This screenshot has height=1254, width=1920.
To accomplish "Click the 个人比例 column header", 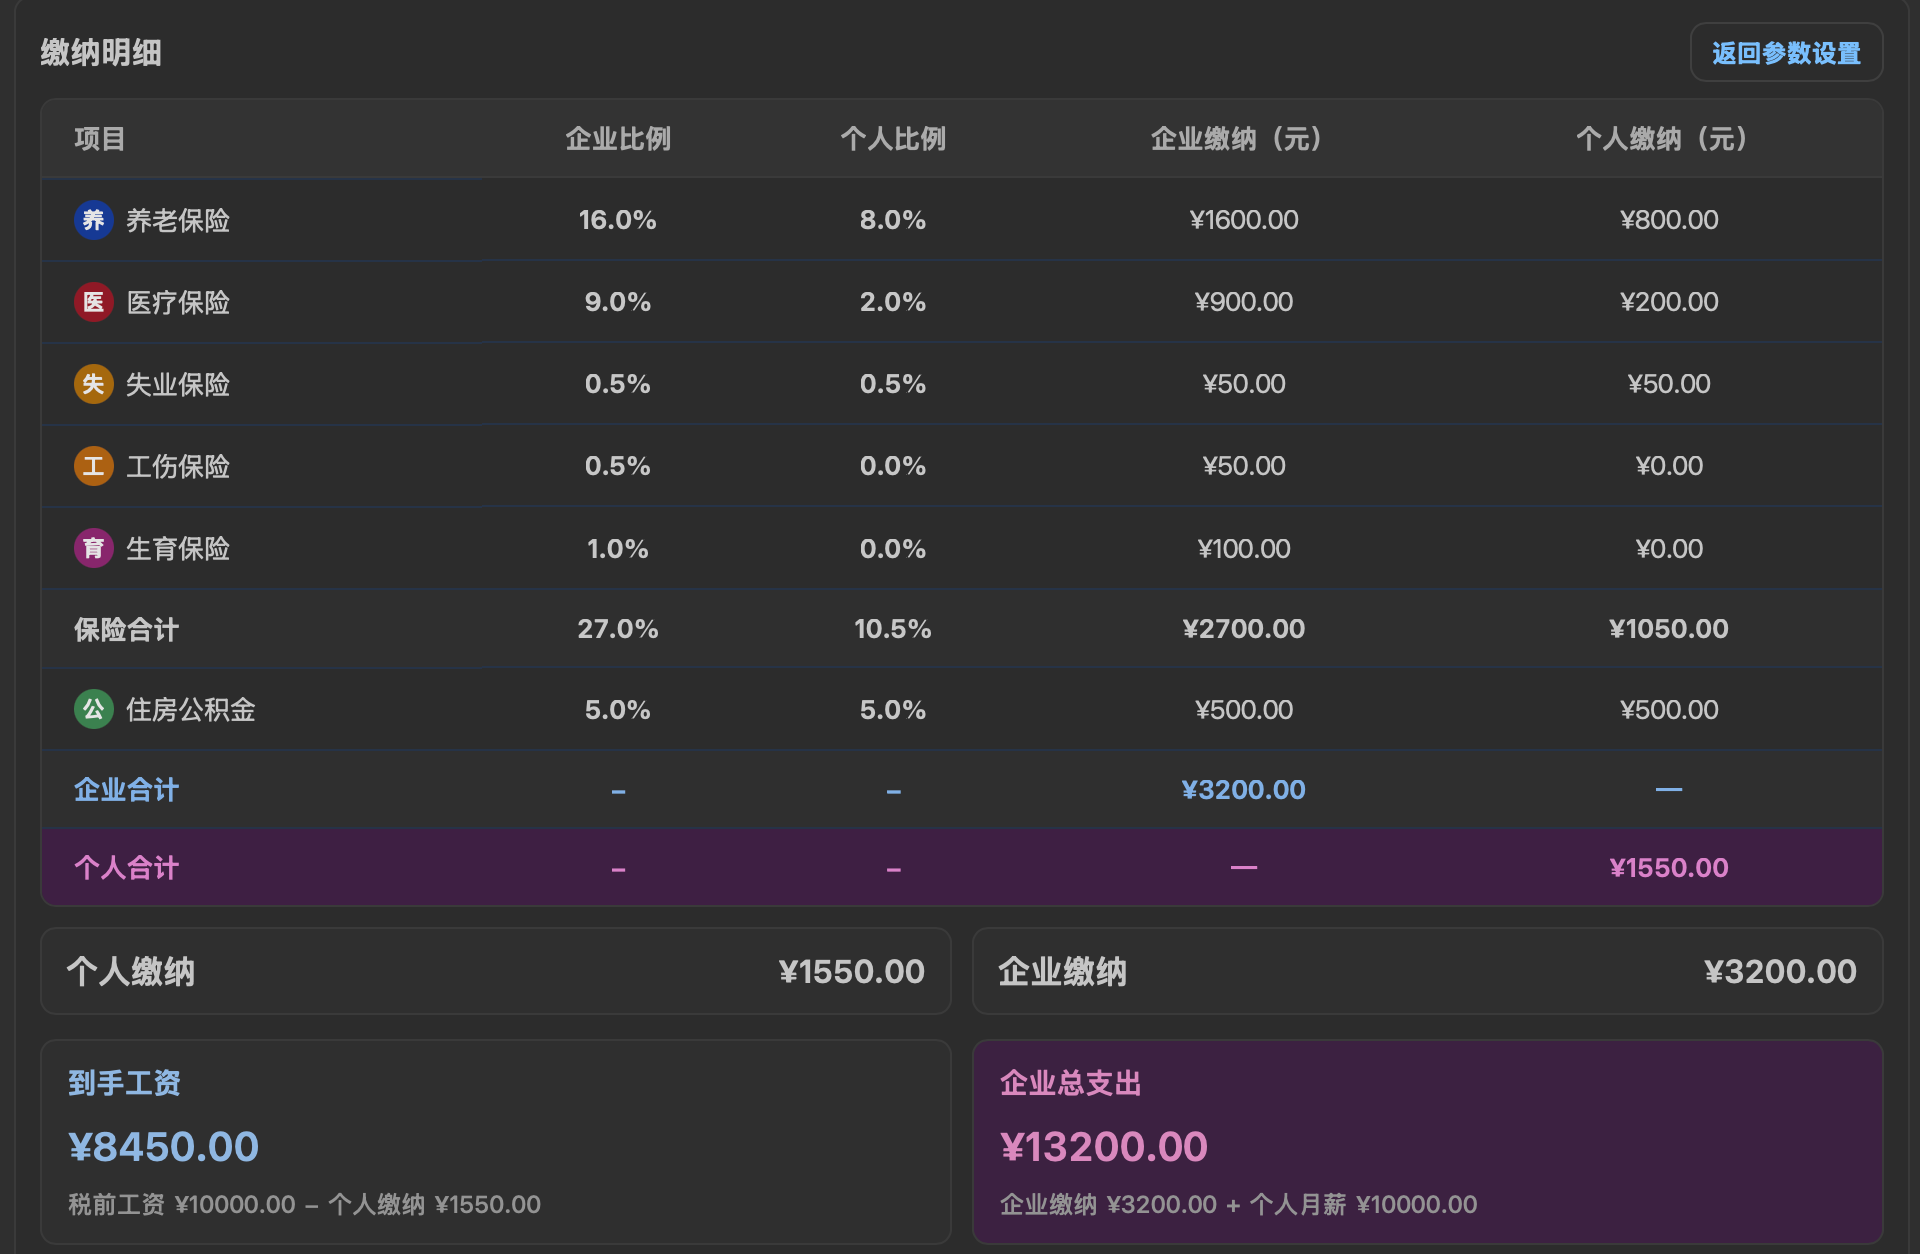I will [893, 140].
